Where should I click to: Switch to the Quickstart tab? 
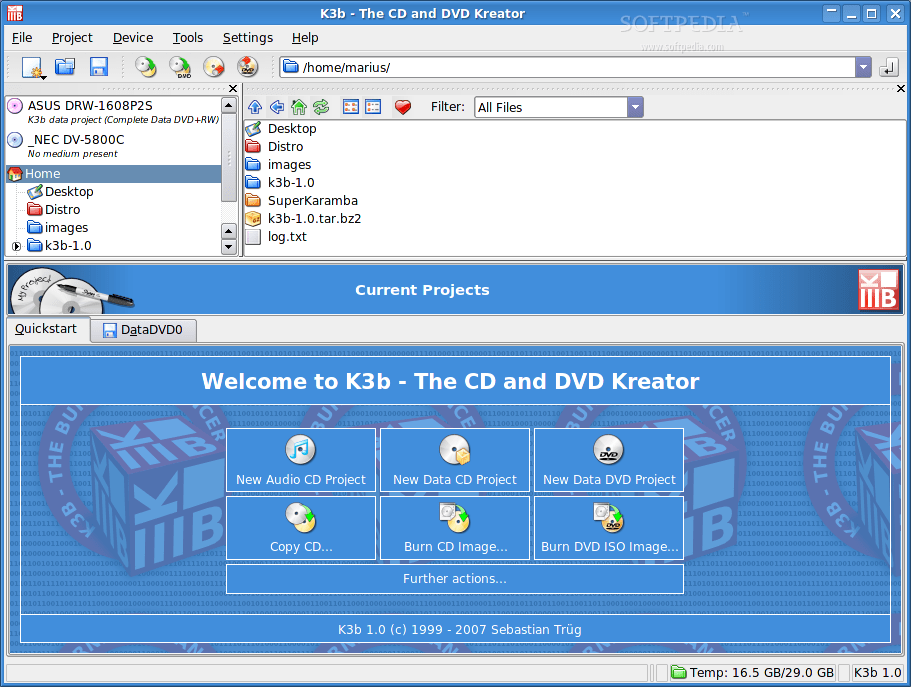46,329
